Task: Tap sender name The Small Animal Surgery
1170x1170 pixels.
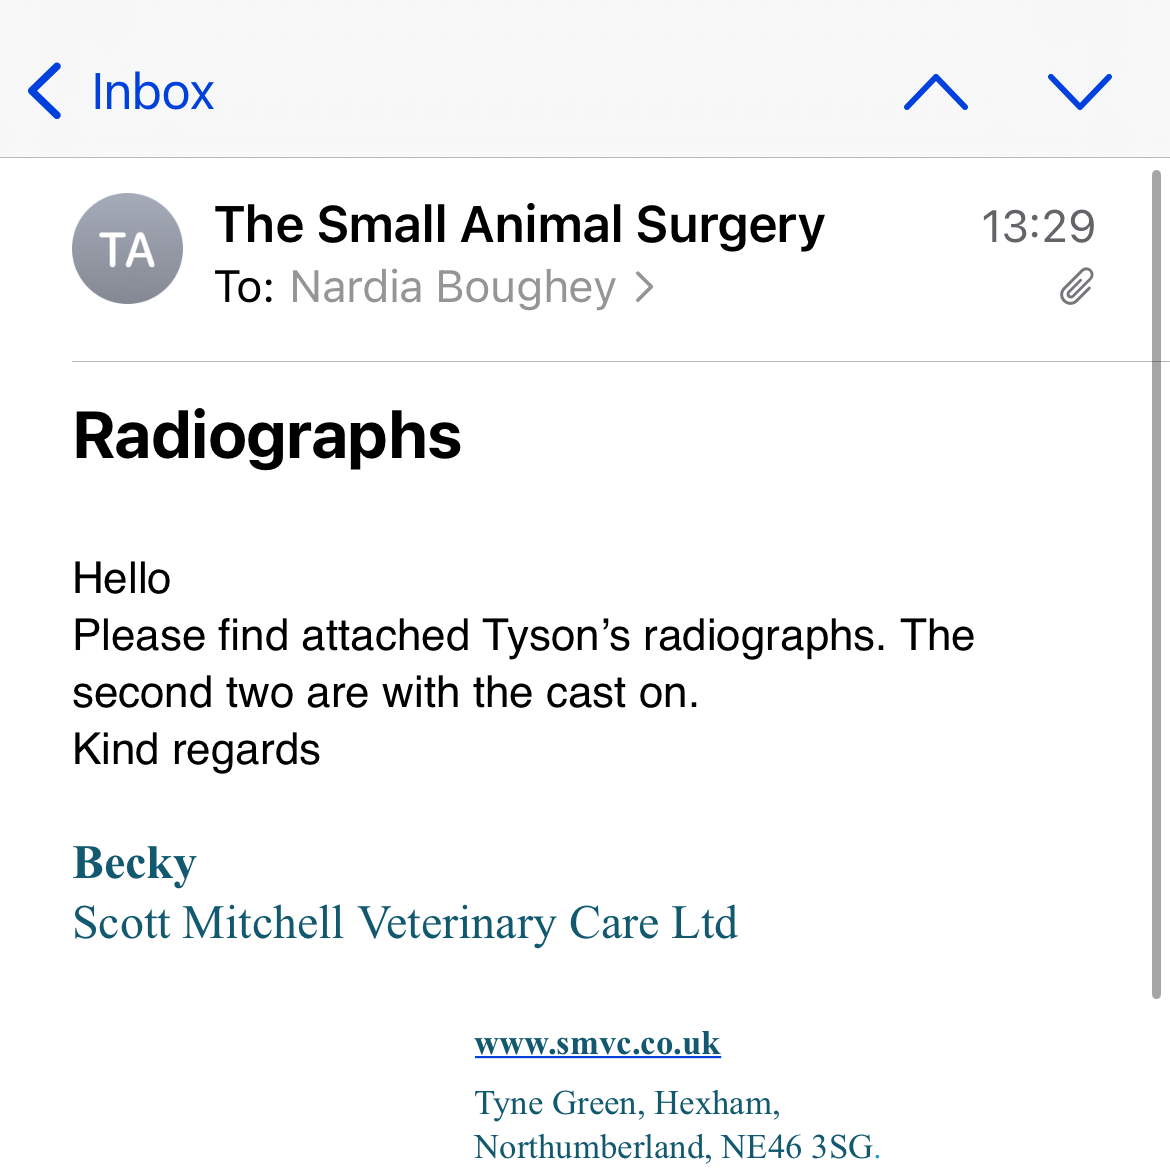Action: (x=519, y=225)
